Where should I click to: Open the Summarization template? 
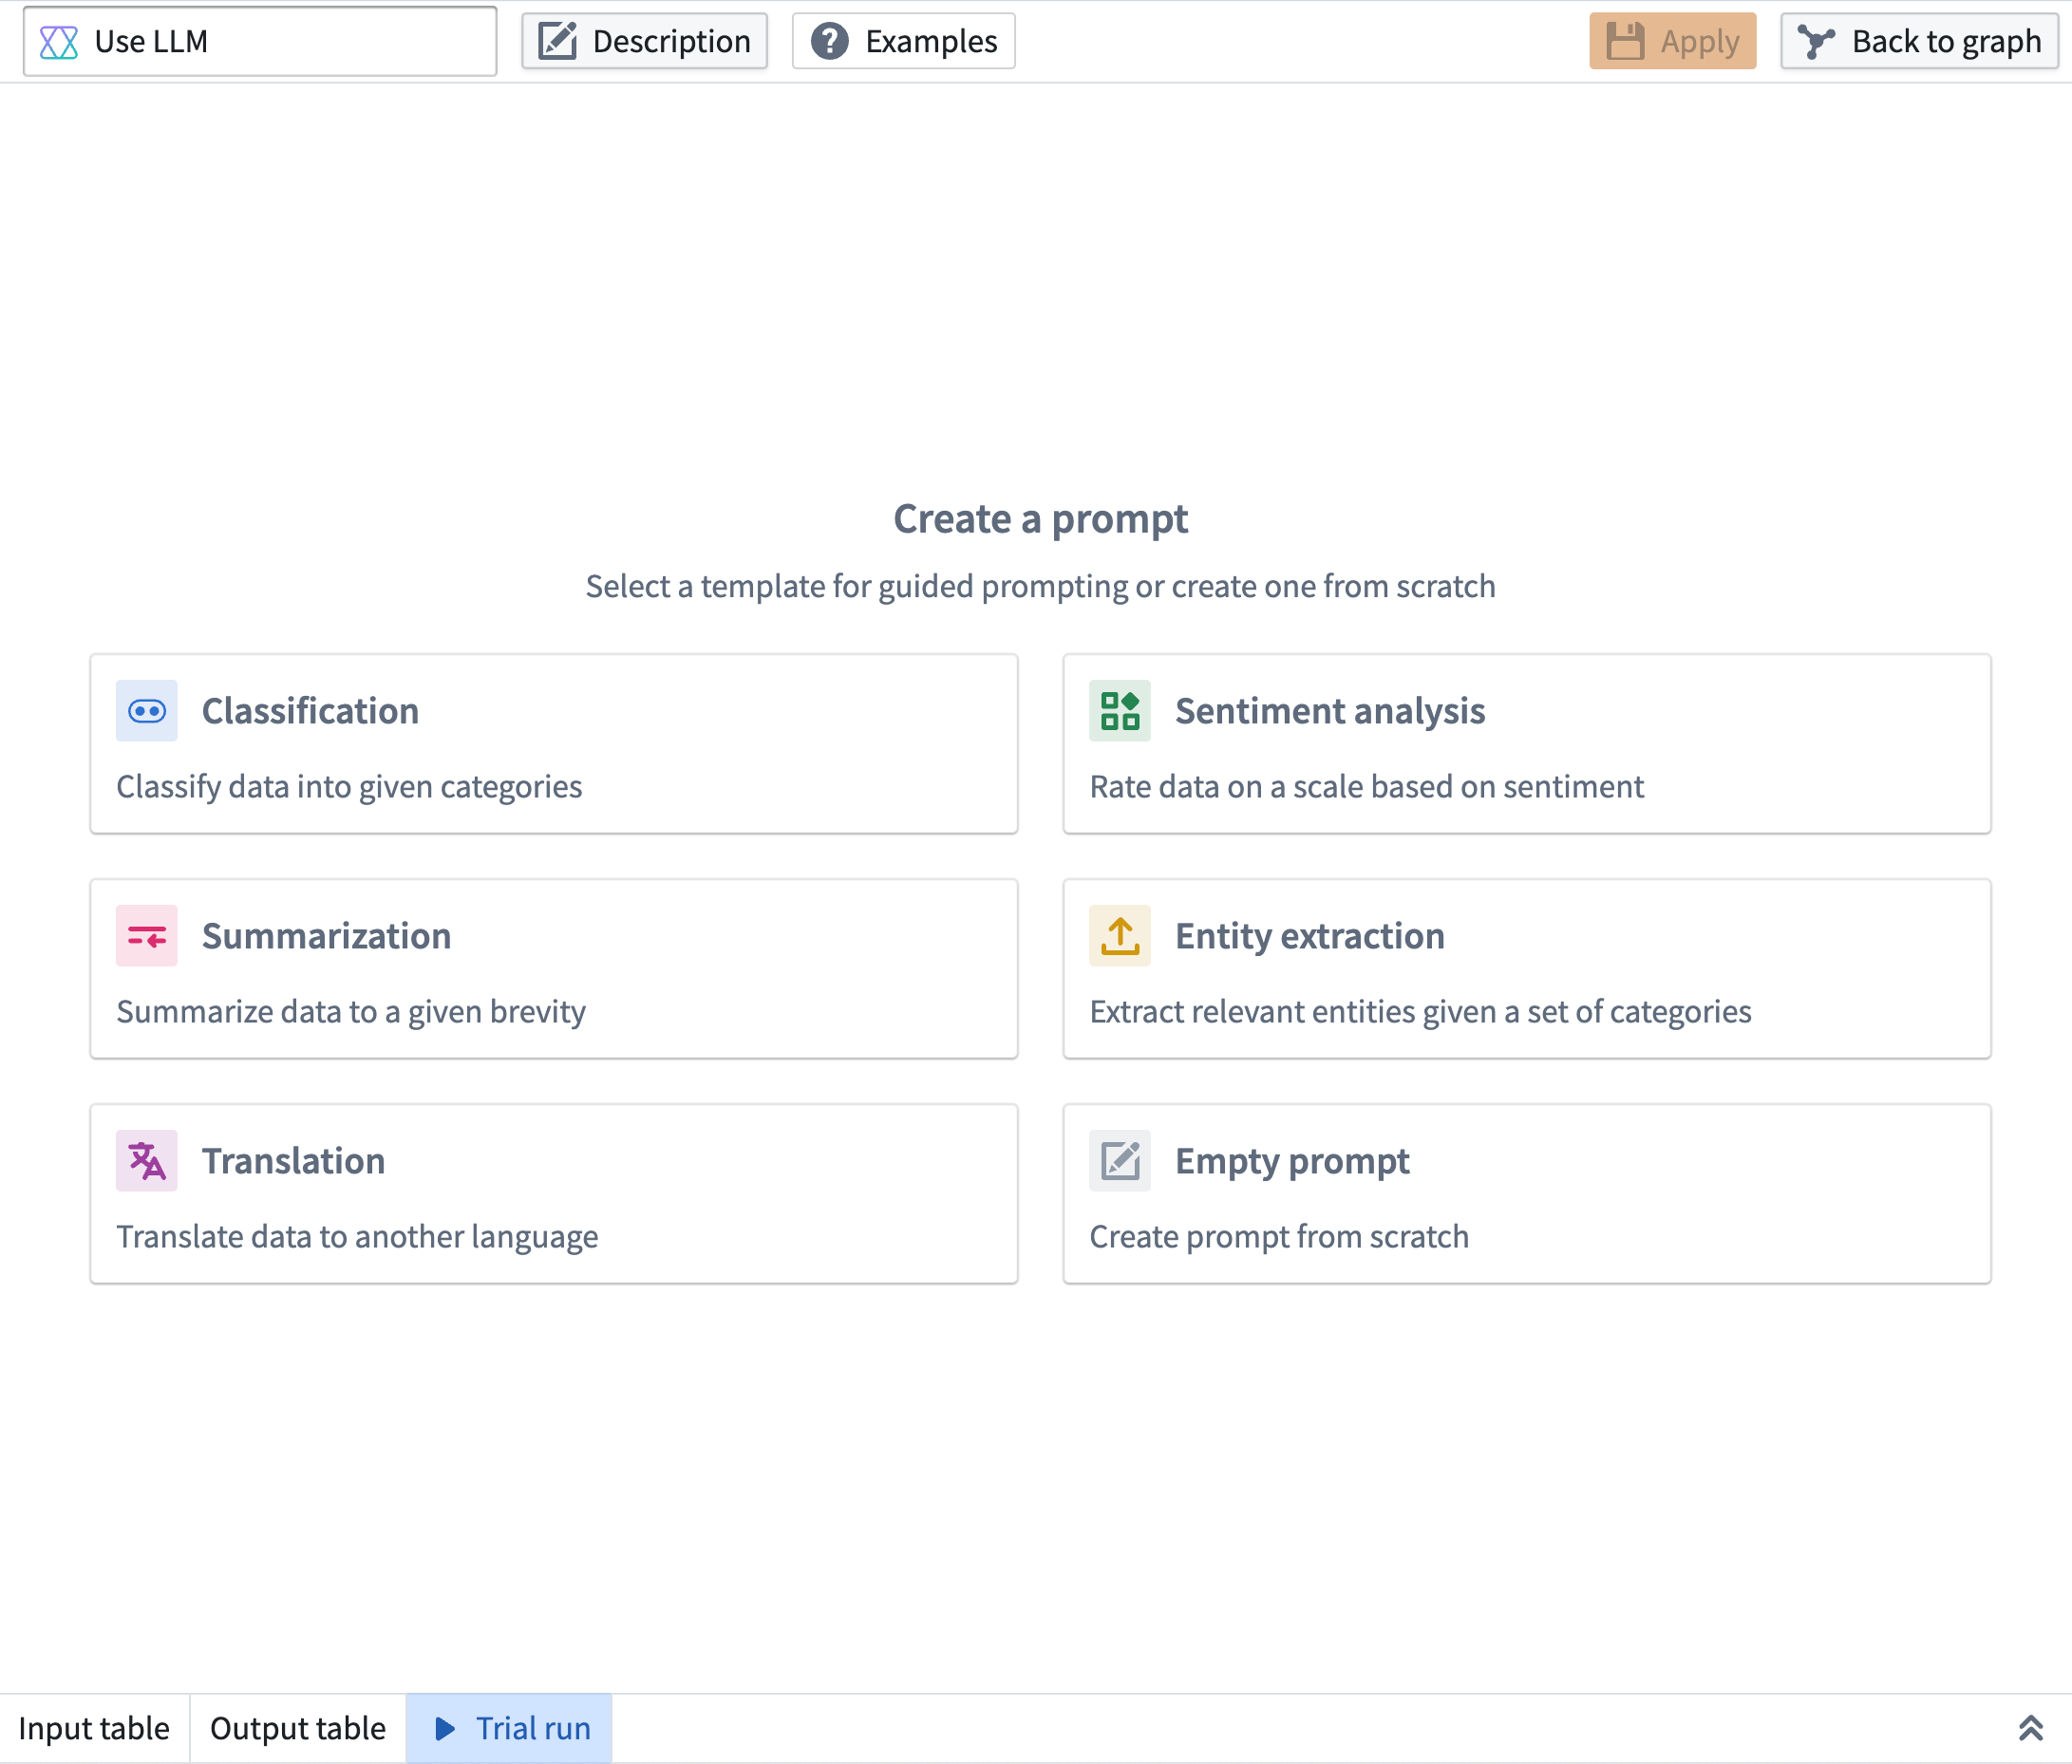pyautogui.click(x=553, y=967)
